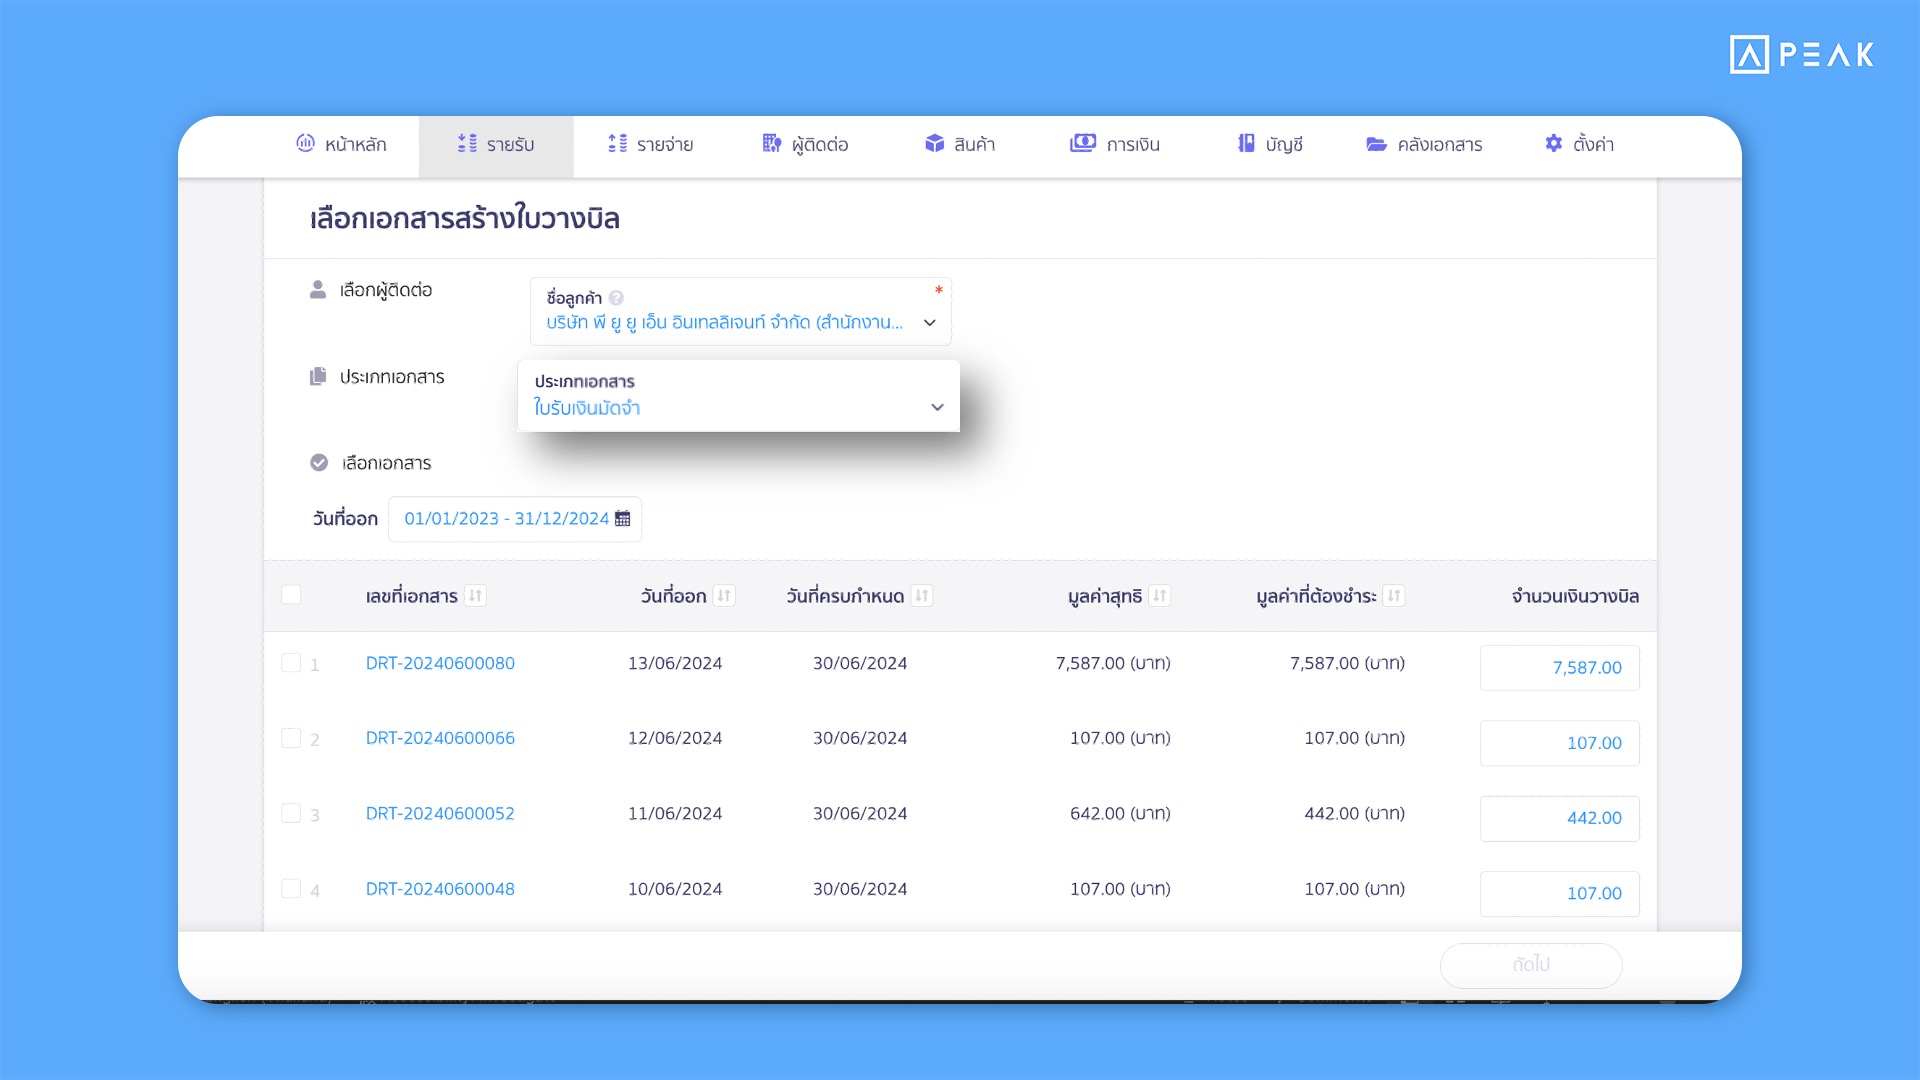
Task: Check the box for DRT-20240600052
Action: click(291, 813)
